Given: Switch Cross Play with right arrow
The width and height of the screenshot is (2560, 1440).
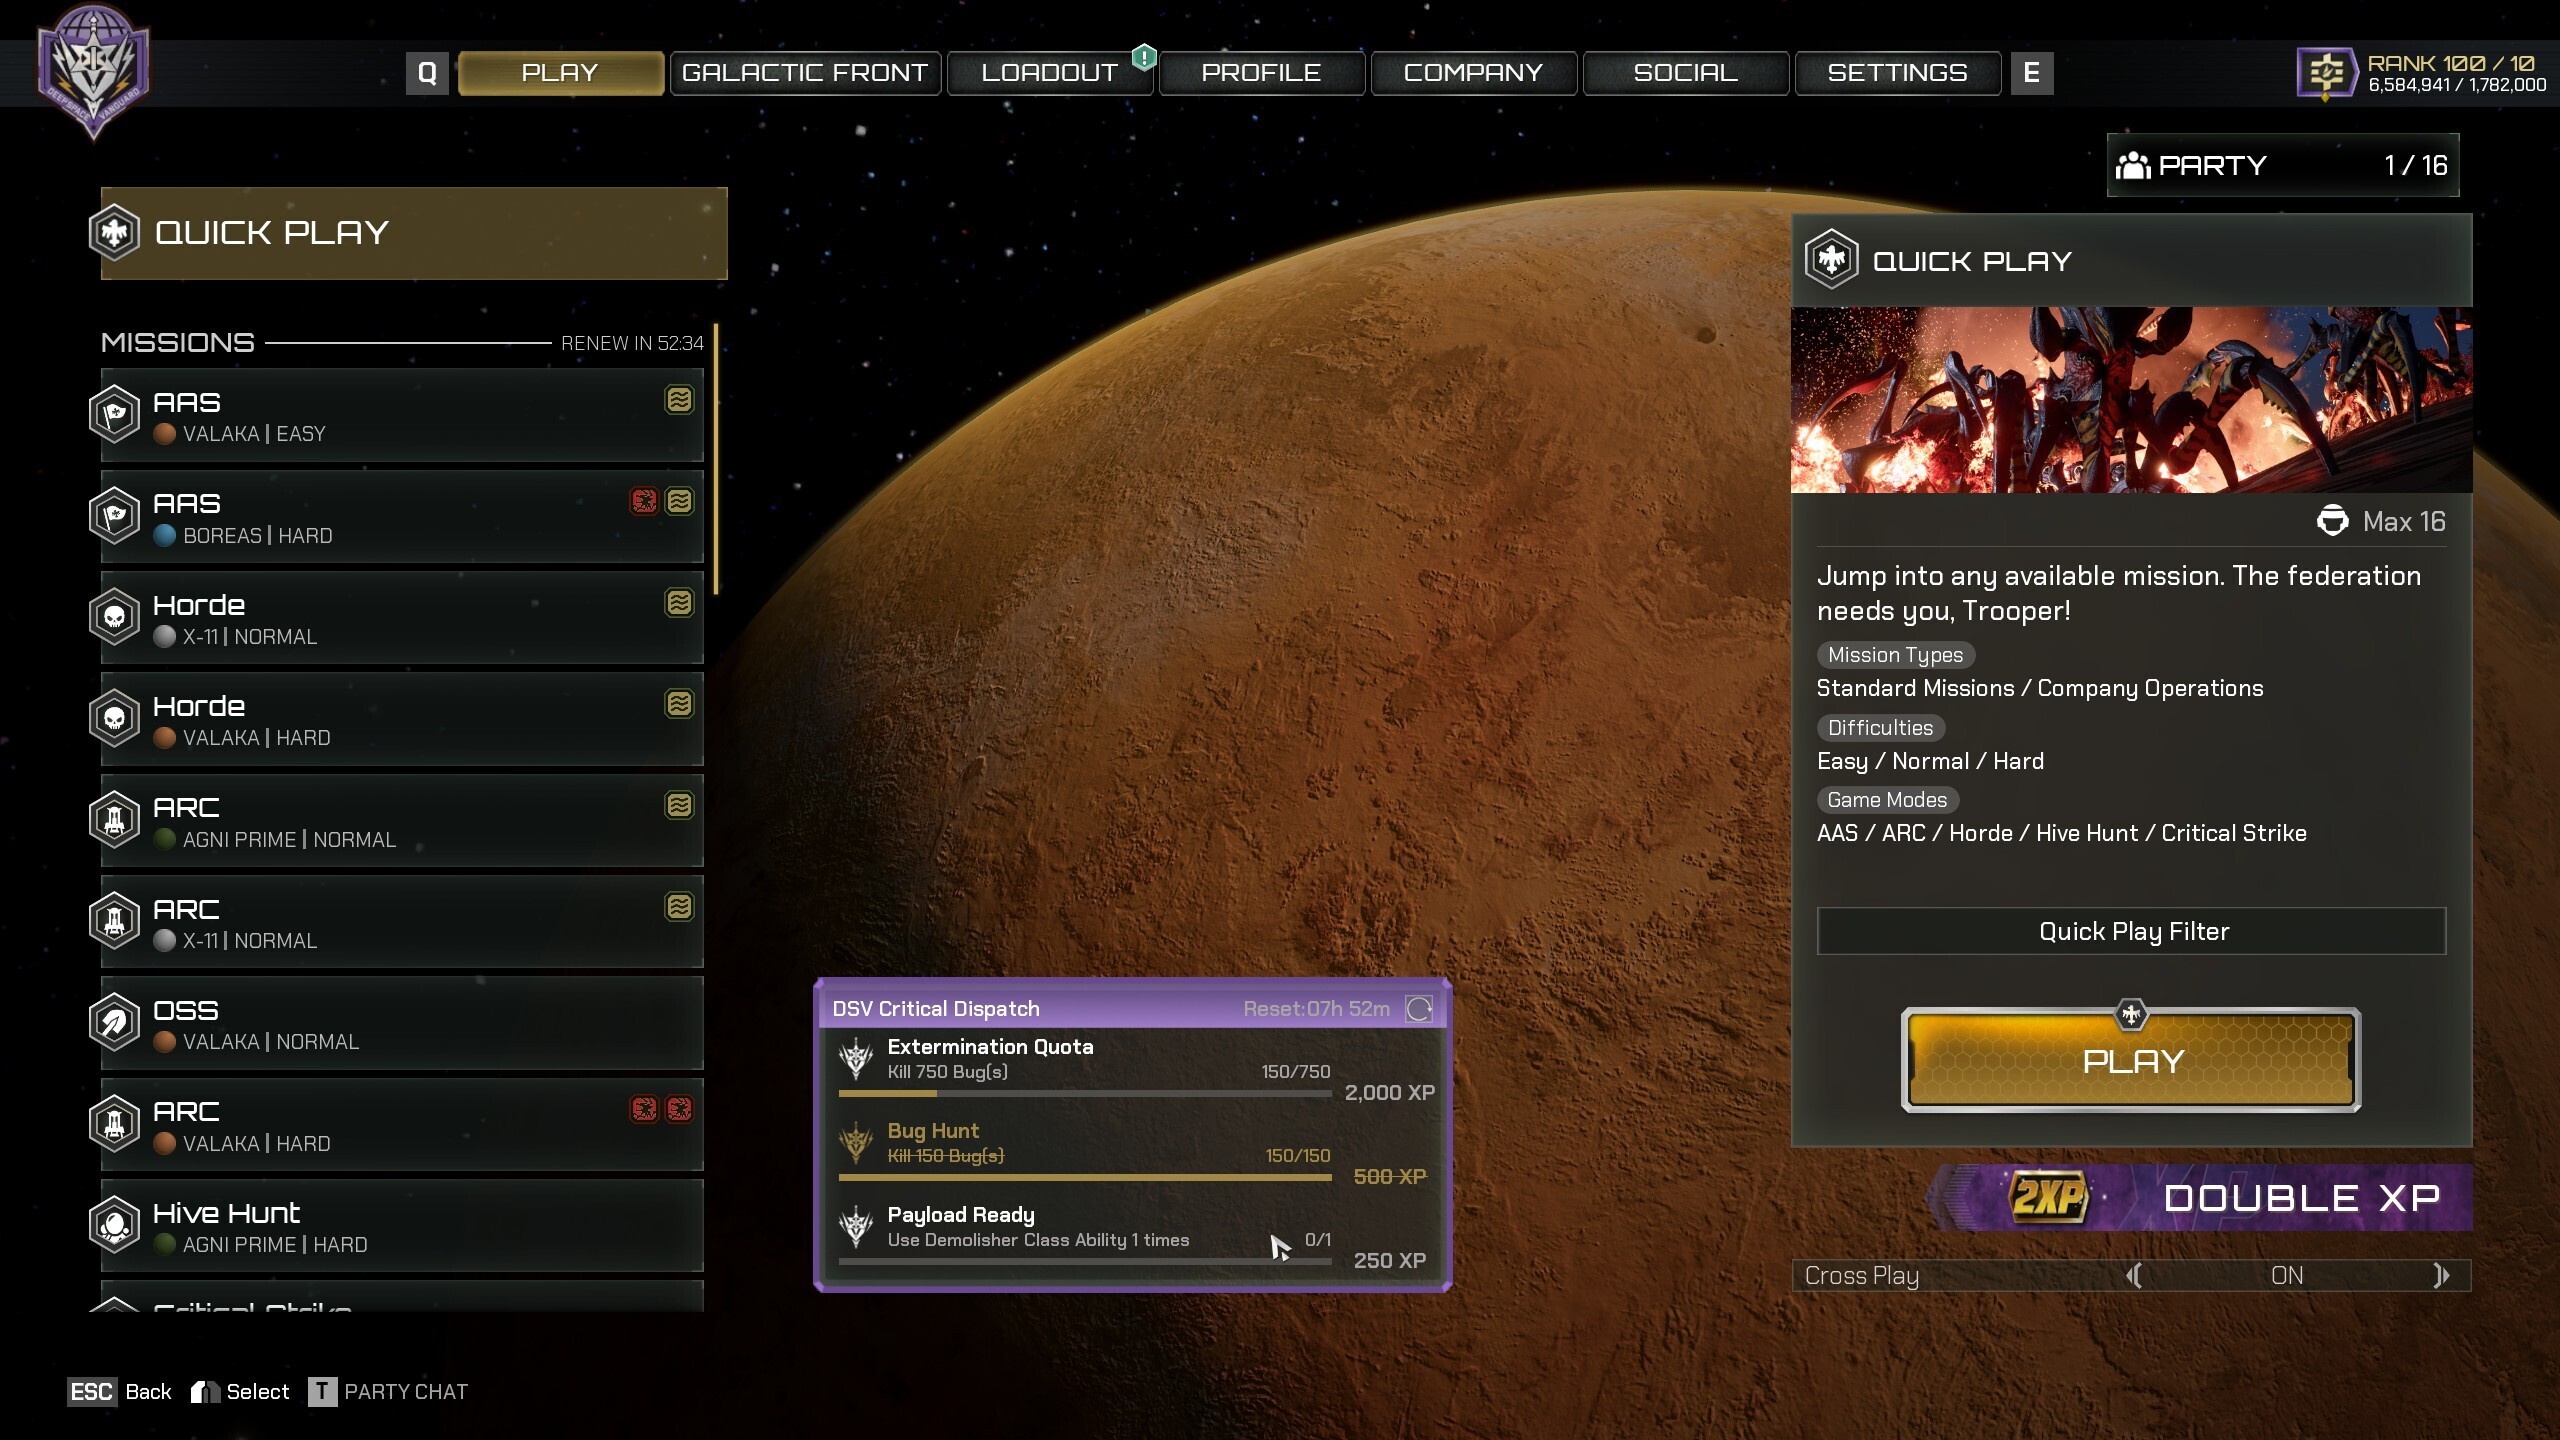Looking at the screenshot, I should coord(2440,1275).
